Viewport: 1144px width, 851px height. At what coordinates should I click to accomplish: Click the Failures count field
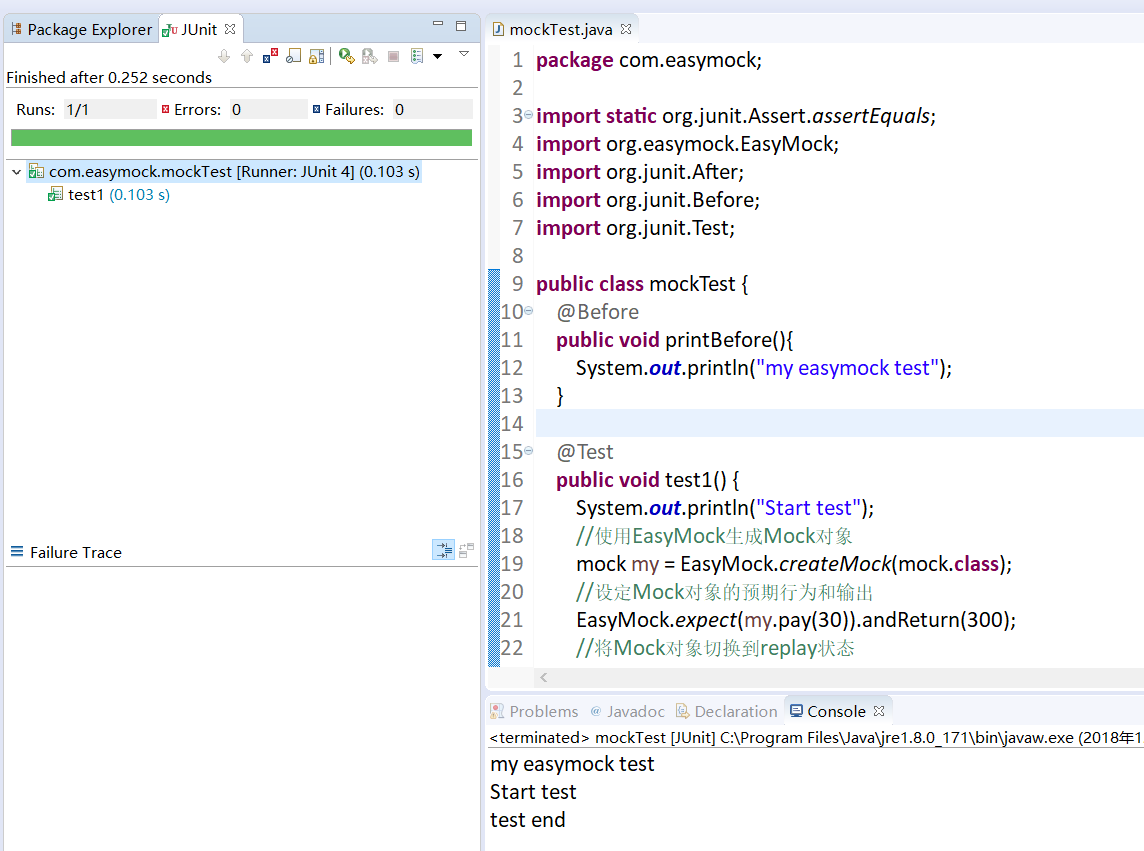pos(432,109)
